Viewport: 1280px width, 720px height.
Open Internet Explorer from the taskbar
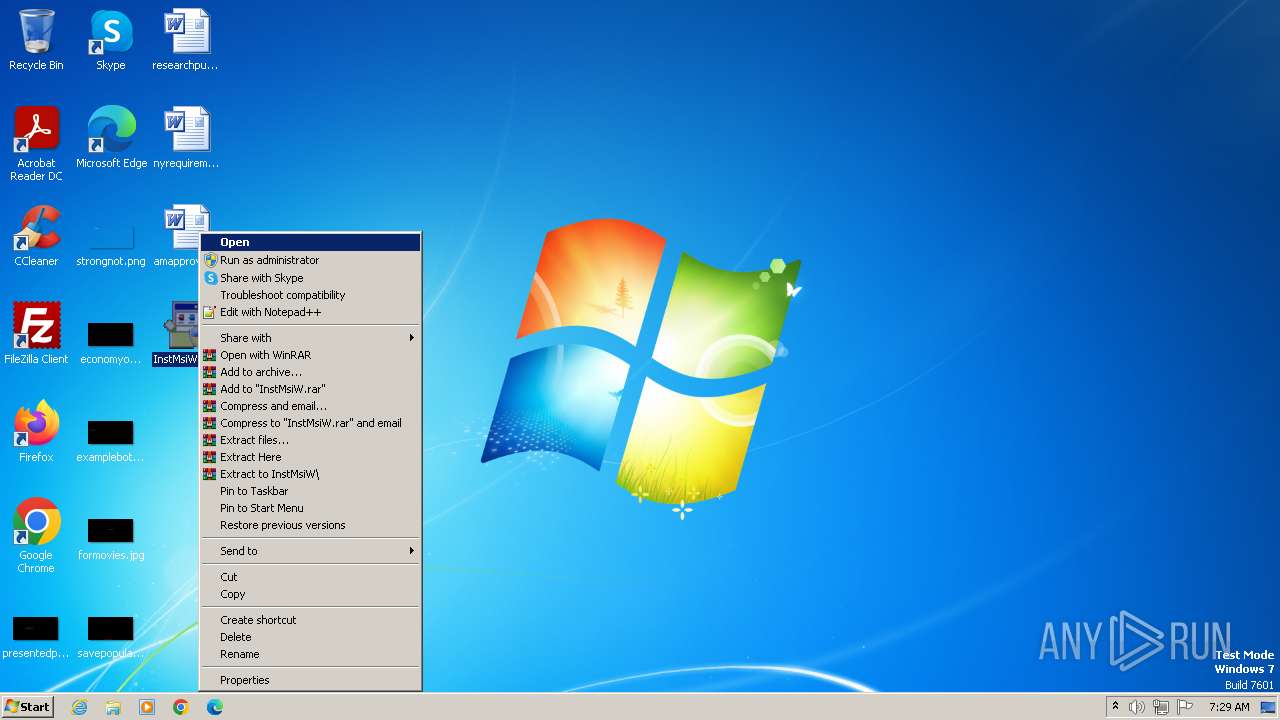pyautogui.click(x=79, y=707)
